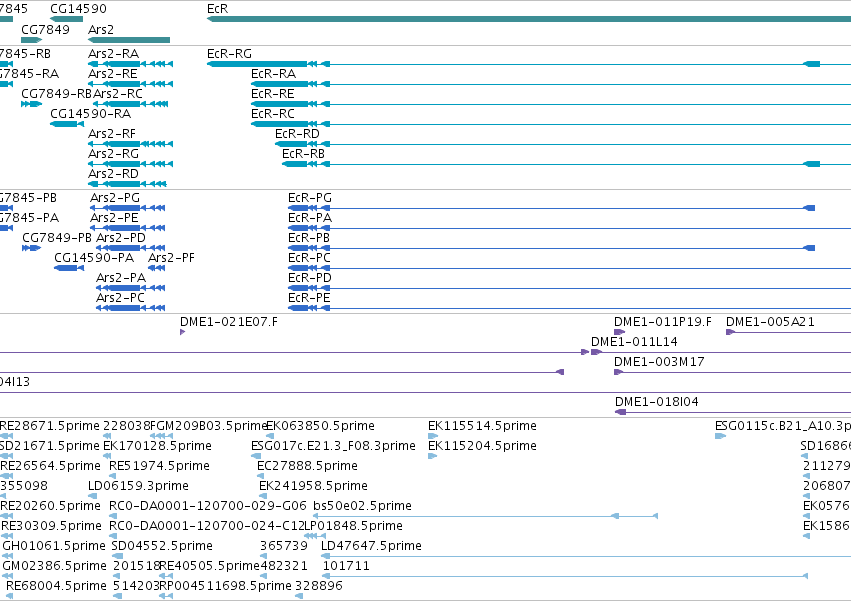
Task: Select the EST label 328896
Action: point(319,587)
